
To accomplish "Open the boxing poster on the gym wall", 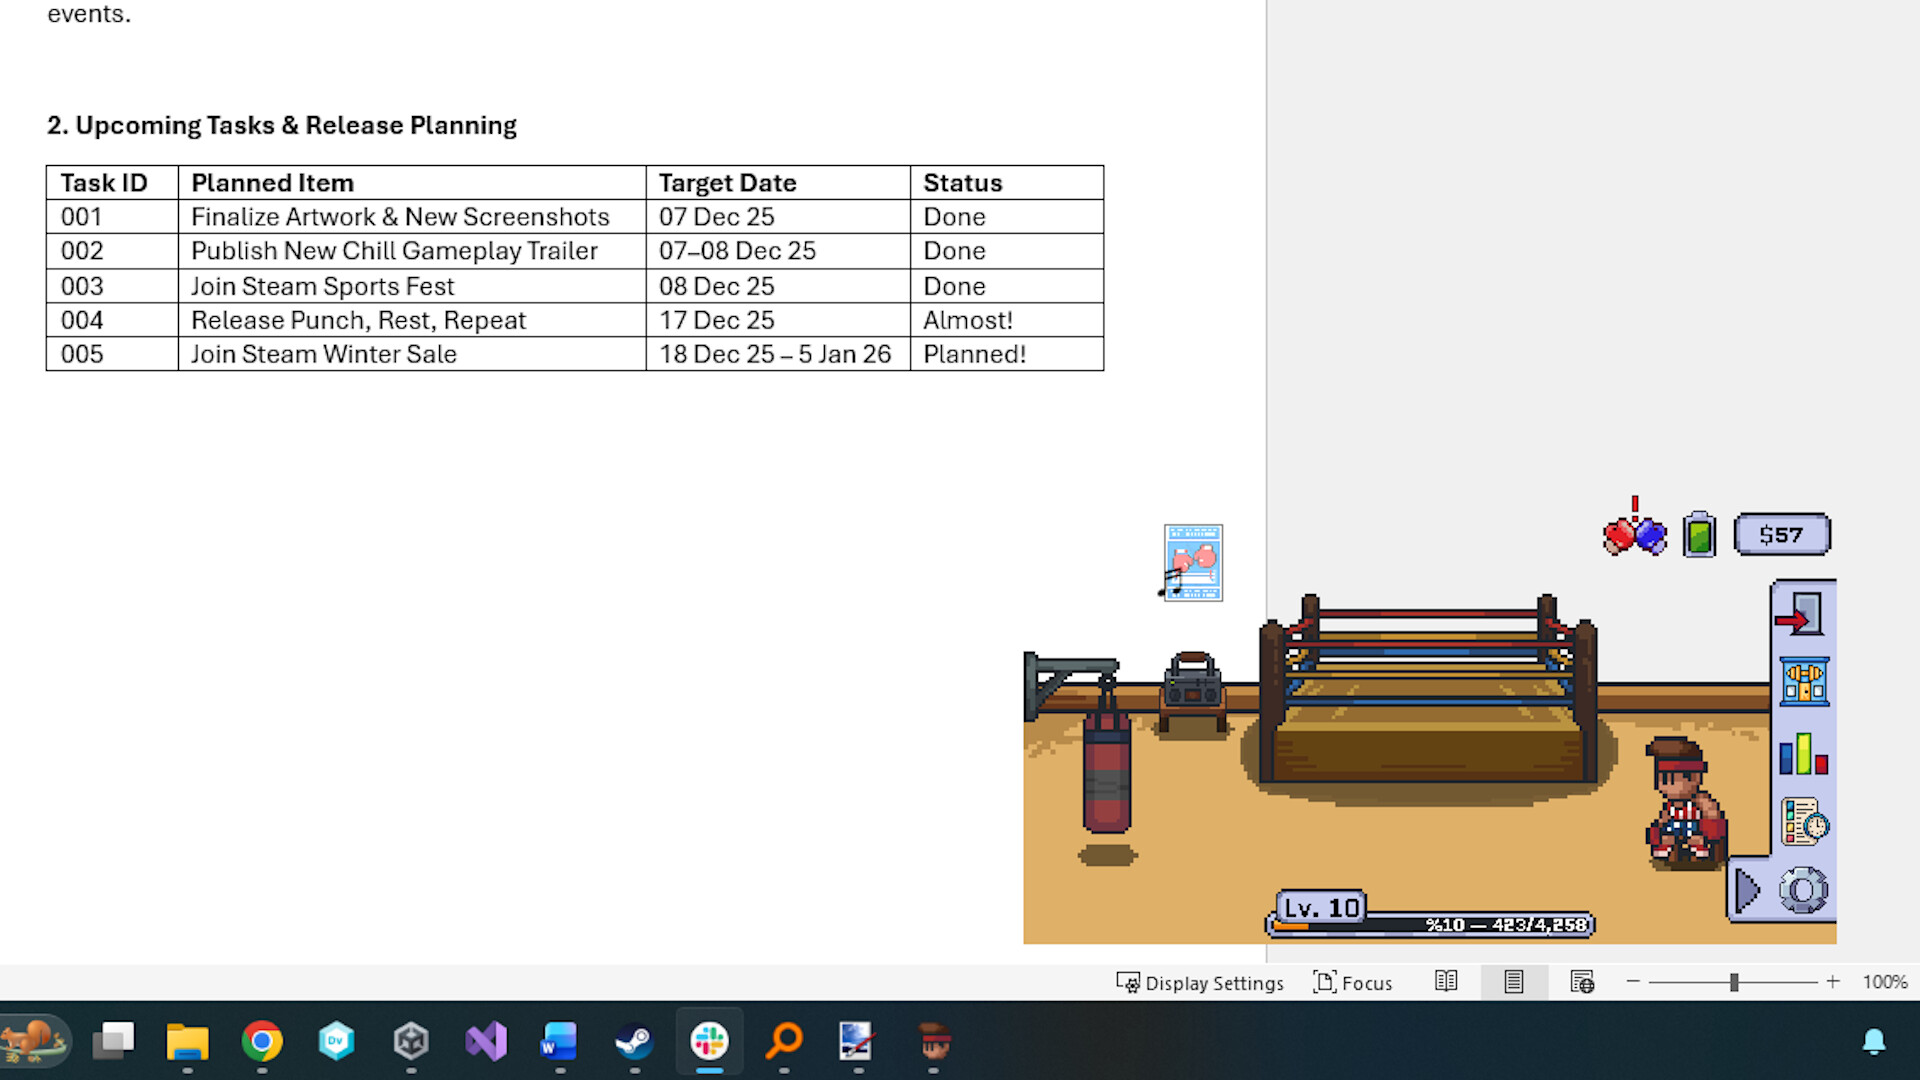I will 1192,562.
